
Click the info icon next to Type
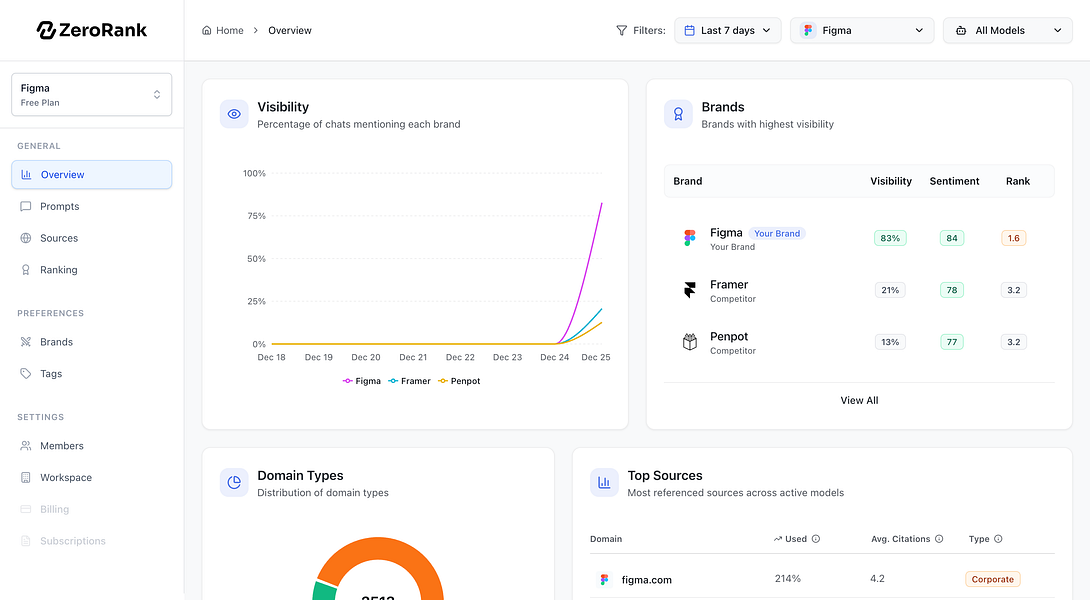click(x=998, y=539)
